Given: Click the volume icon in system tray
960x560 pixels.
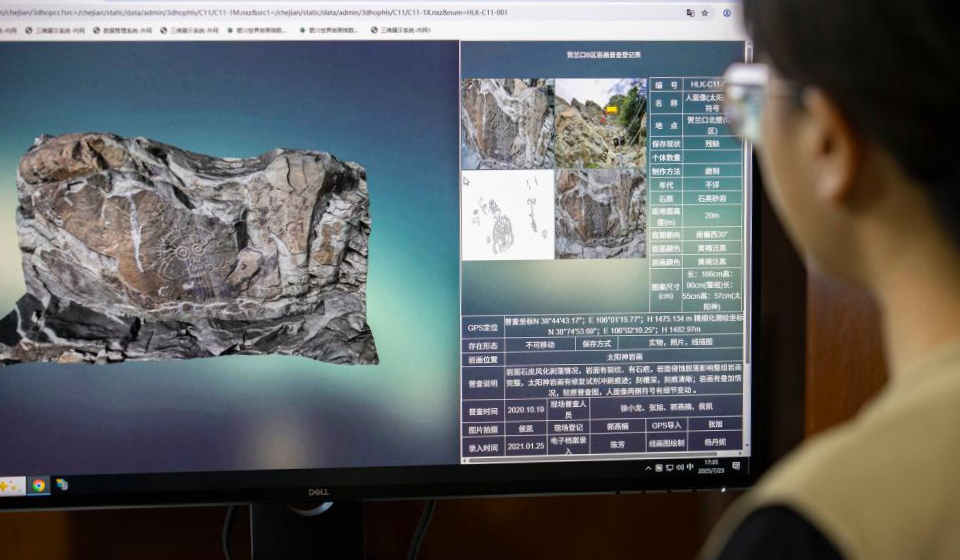Looking at the screenshot, I should click(x=680, y=467).
